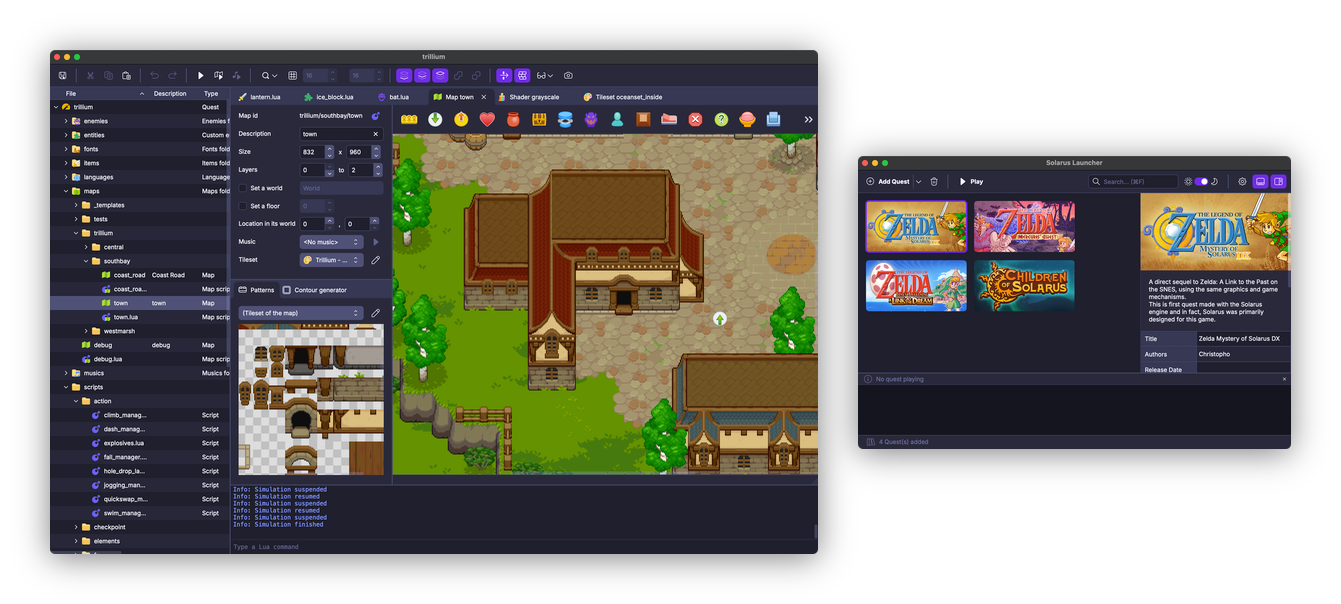Enable the Set a world checkbox
The height and width of the screenshot is (604, 1341).
[240, 187]
